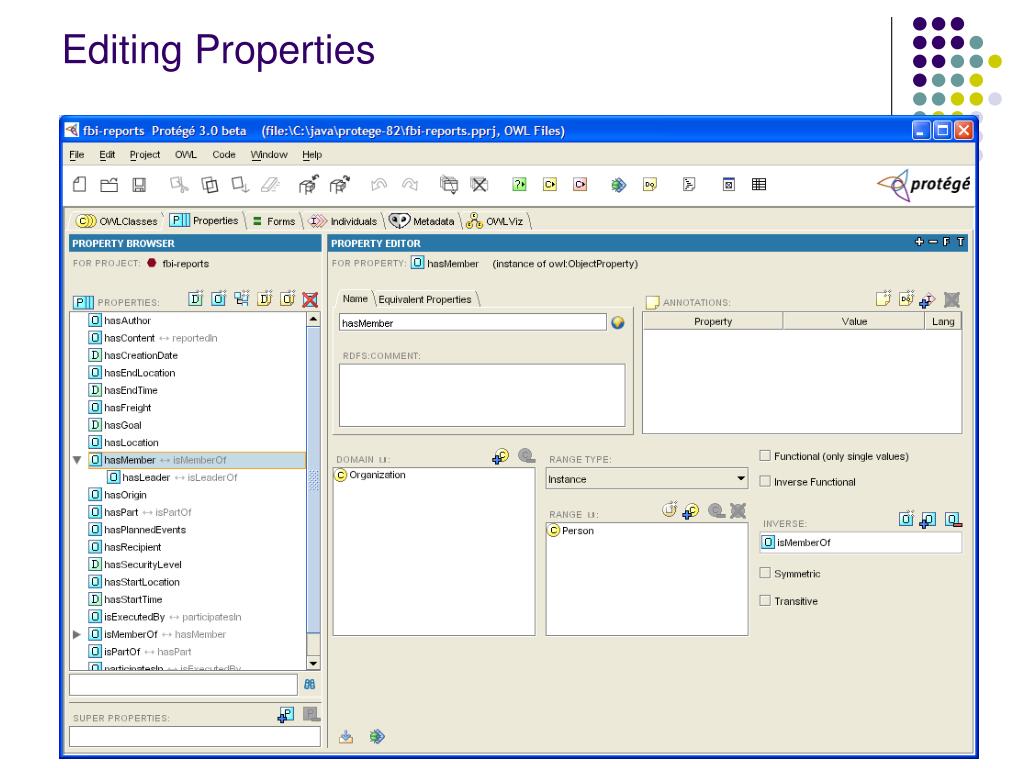Image resolution: width=1024 pixels, height=768 pixels.
Task: Click the property list scroll-down arrow
Action: click(x=313, y=663)
